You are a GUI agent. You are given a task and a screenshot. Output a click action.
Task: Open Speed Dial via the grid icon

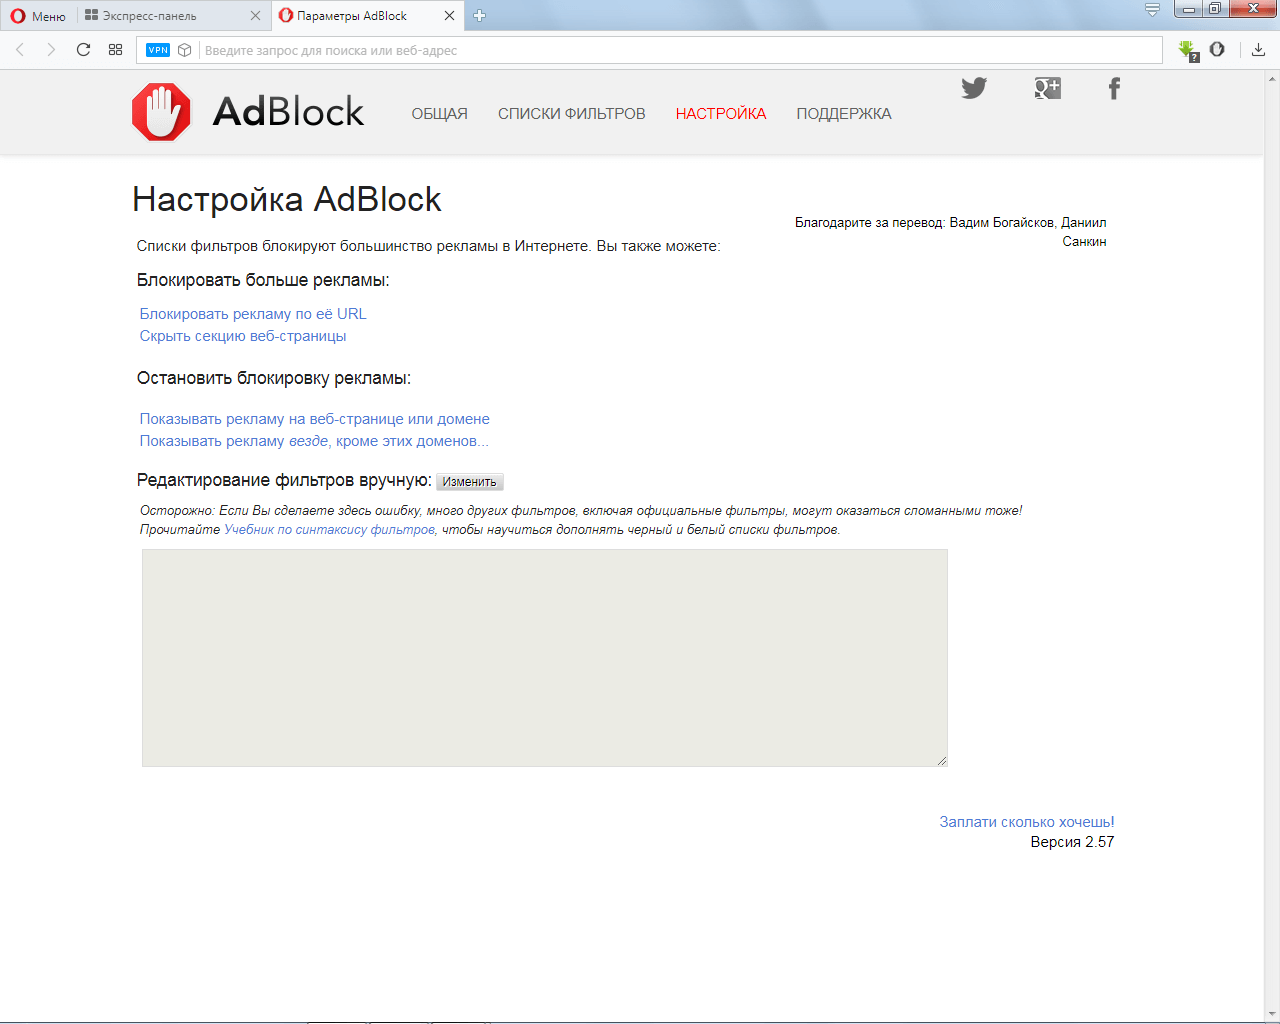point(116,50)
